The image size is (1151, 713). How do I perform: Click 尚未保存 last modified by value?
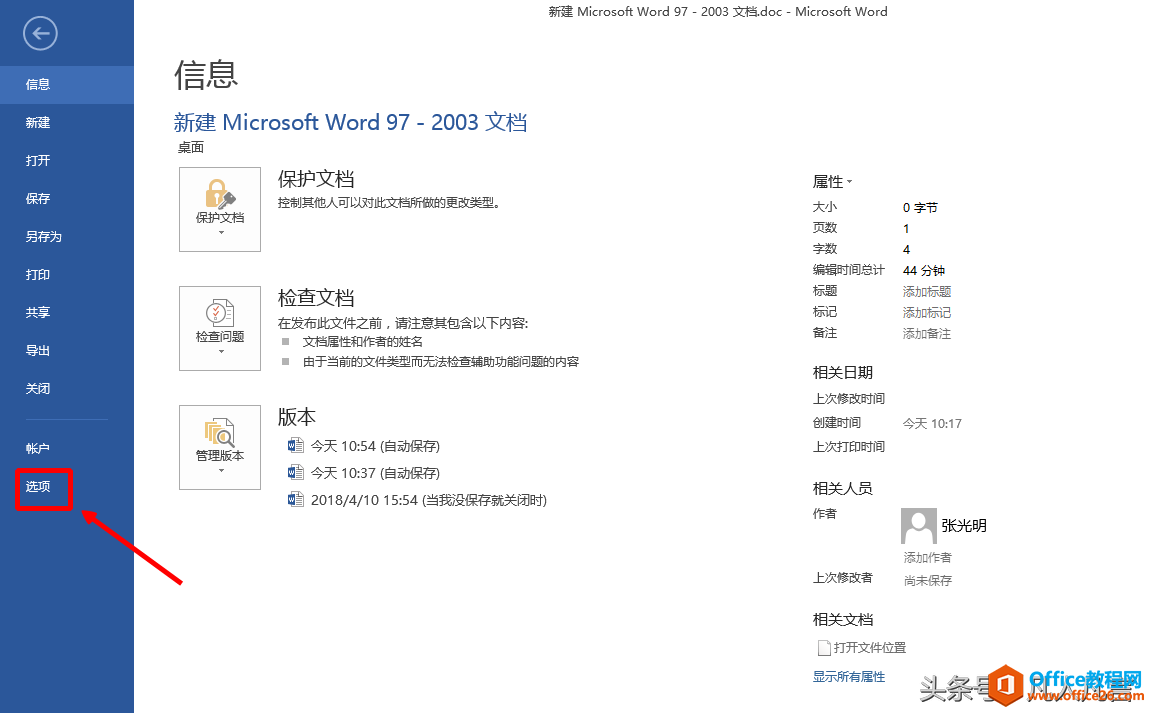tap(928, 580)
